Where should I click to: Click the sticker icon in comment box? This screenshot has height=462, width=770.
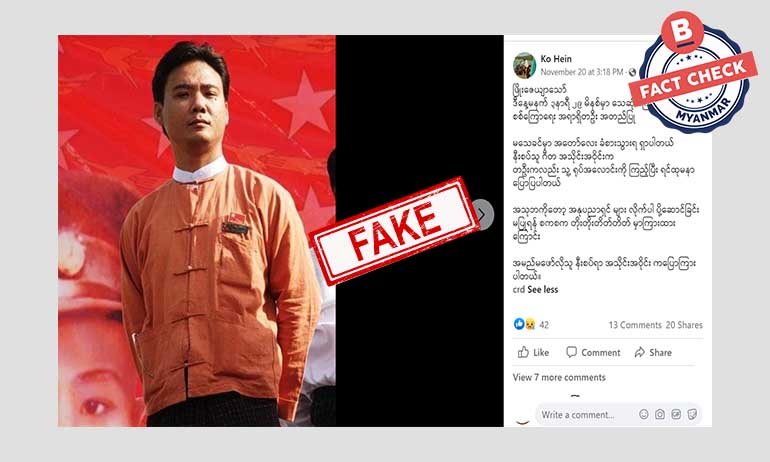692,414
